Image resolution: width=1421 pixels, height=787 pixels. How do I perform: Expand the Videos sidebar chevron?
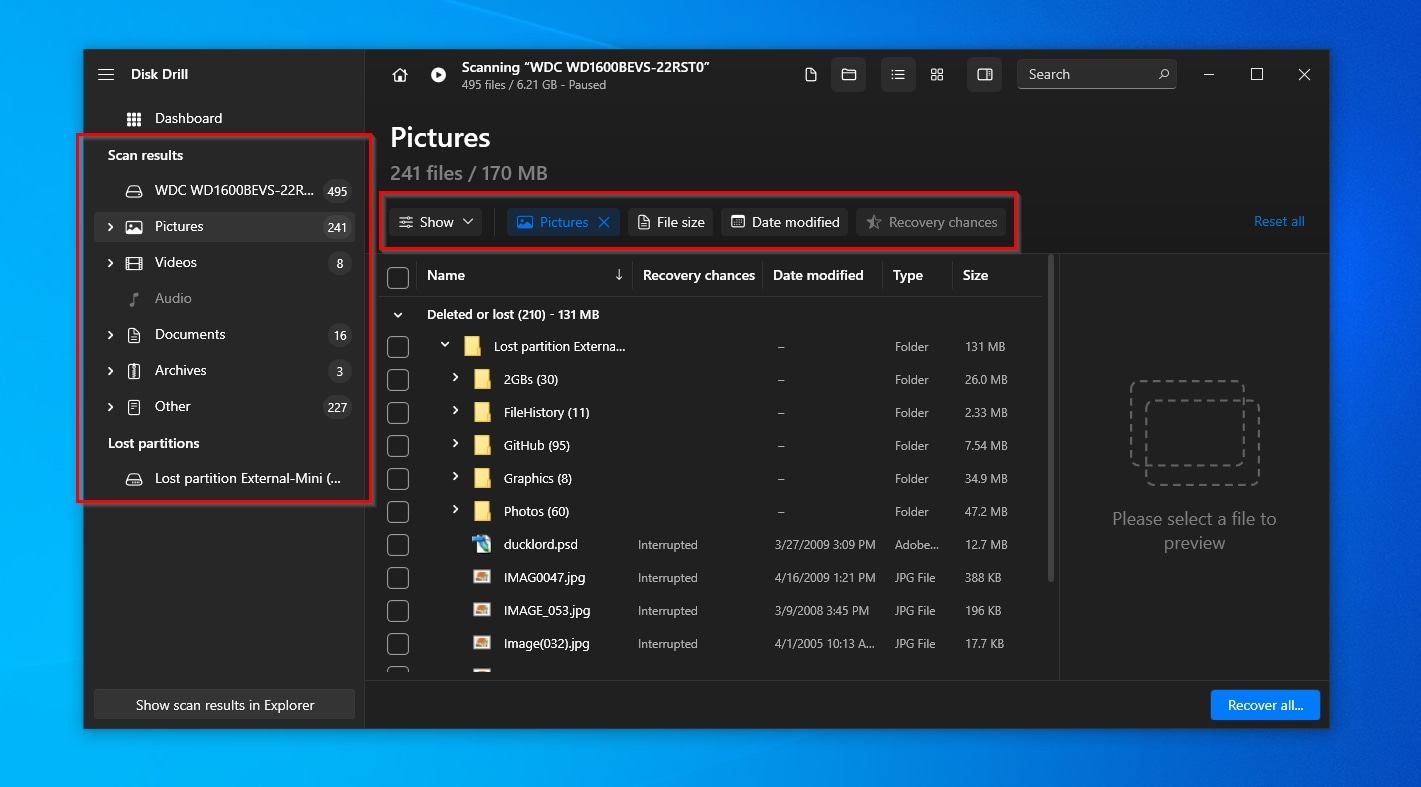(x=110, y=263)
